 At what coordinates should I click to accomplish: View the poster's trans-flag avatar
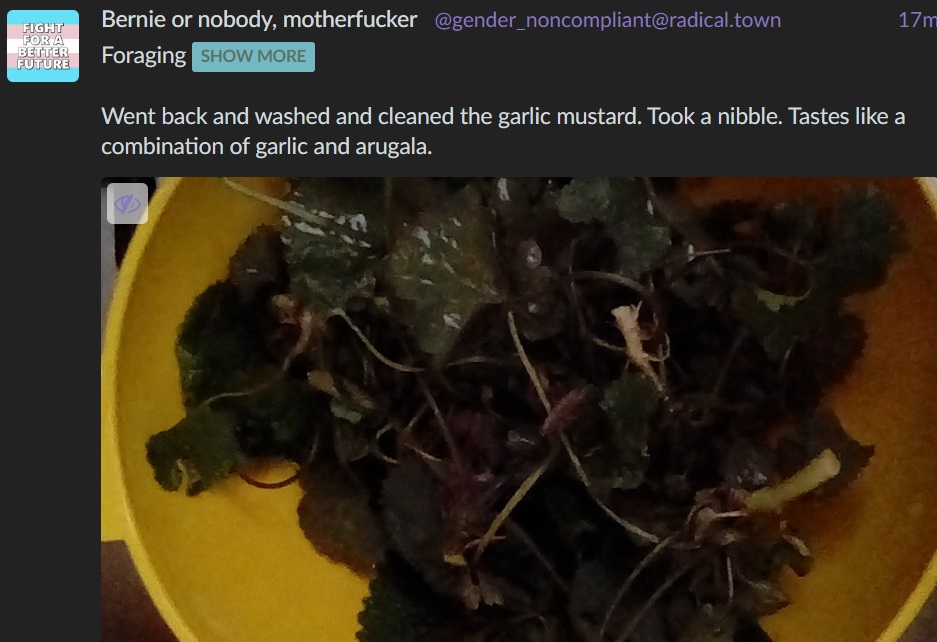pos(43,46)
